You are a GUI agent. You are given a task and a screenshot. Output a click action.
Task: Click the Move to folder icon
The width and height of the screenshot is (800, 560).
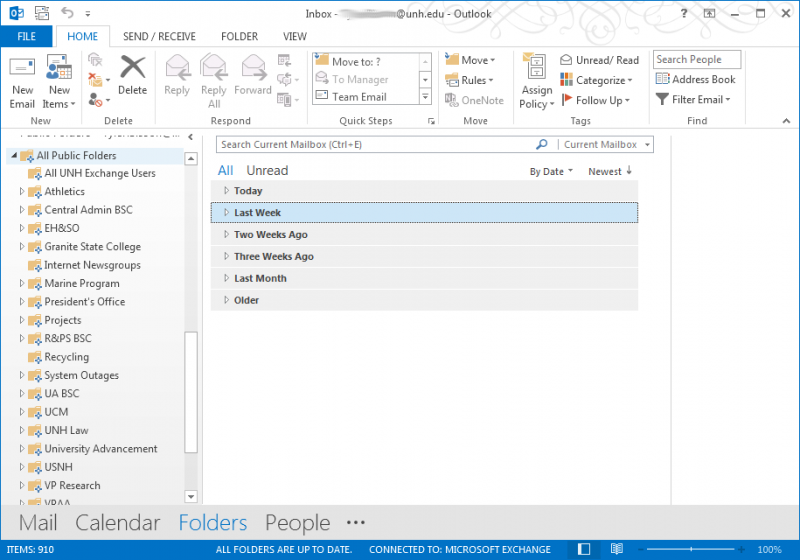point(470,60)
